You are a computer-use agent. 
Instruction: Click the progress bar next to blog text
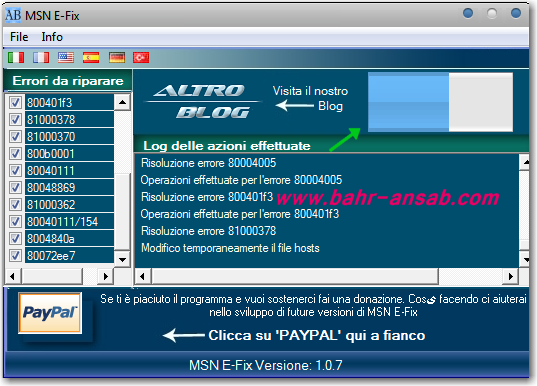(440, 102)
